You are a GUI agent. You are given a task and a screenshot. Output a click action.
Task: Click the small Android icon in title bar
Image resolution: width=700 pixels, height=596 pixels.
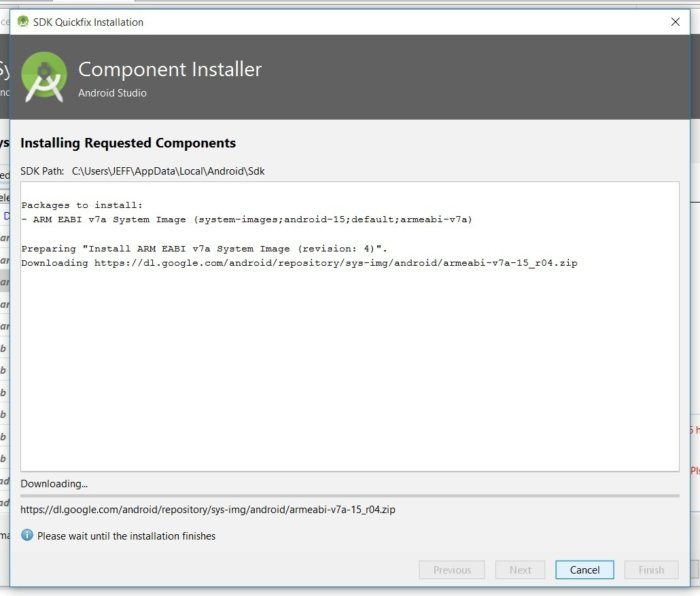click(23, 21)
